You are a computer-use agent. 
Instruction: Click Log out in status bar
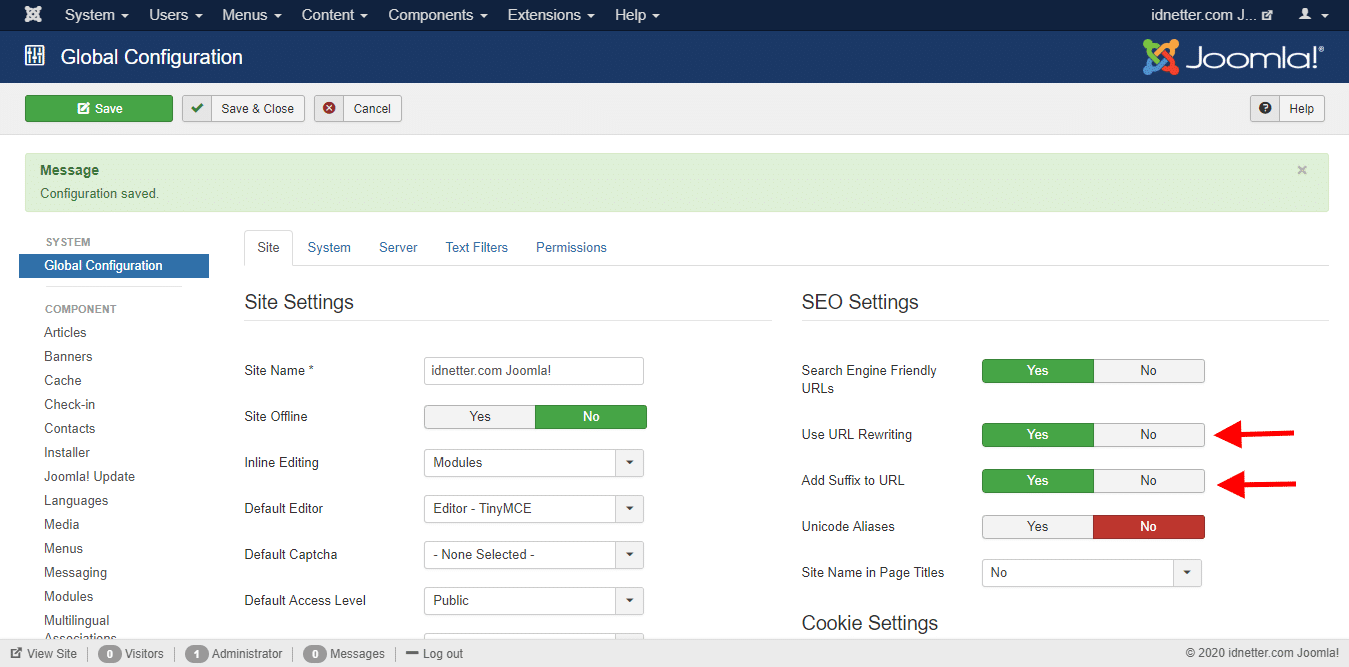coord(434,654)
